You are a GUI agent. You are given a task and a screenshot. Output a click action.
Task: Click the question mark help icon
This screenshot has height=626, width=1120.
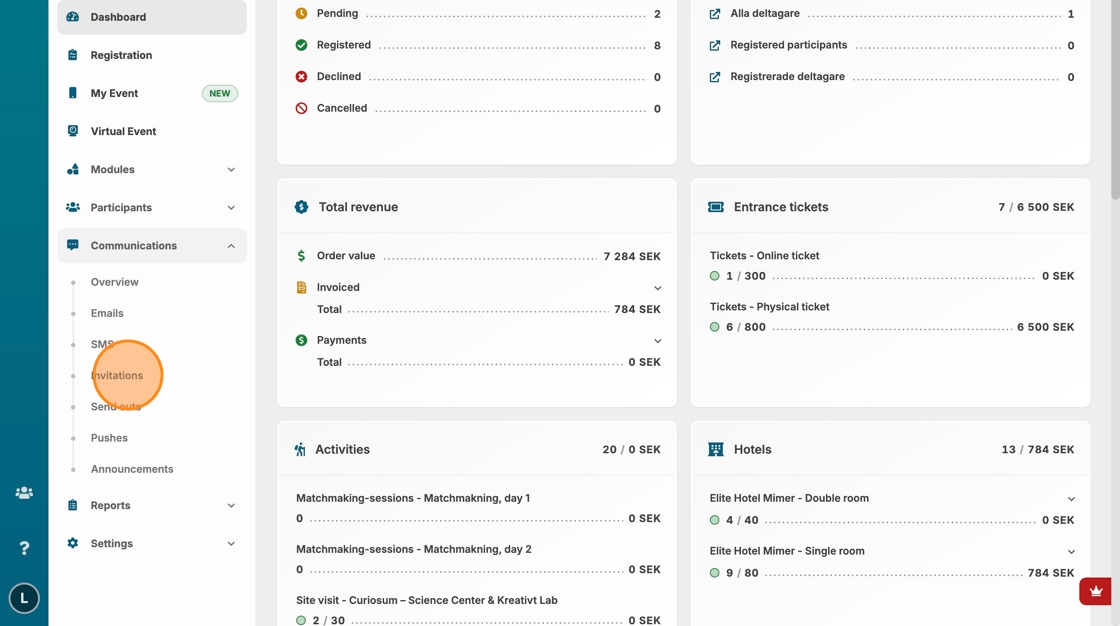point(24,548)
